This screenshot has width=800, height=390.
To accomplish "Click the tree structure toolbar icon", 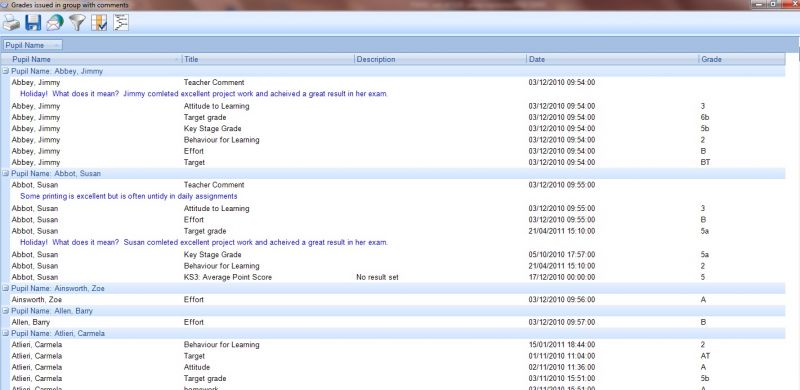I will tap(121, 22).
